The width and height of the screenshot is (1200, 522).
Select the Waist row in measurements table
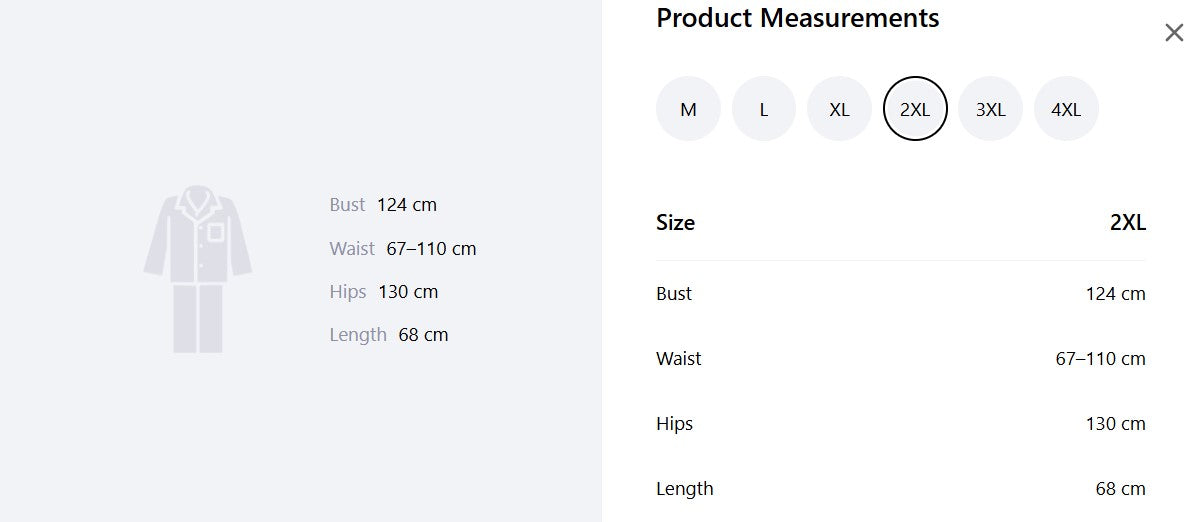pos(901,359)
